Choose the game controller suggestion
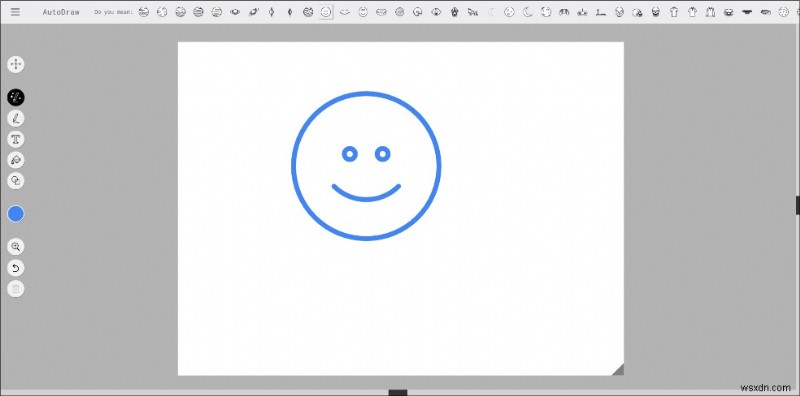The image size is (800, 396). [564, 12]
